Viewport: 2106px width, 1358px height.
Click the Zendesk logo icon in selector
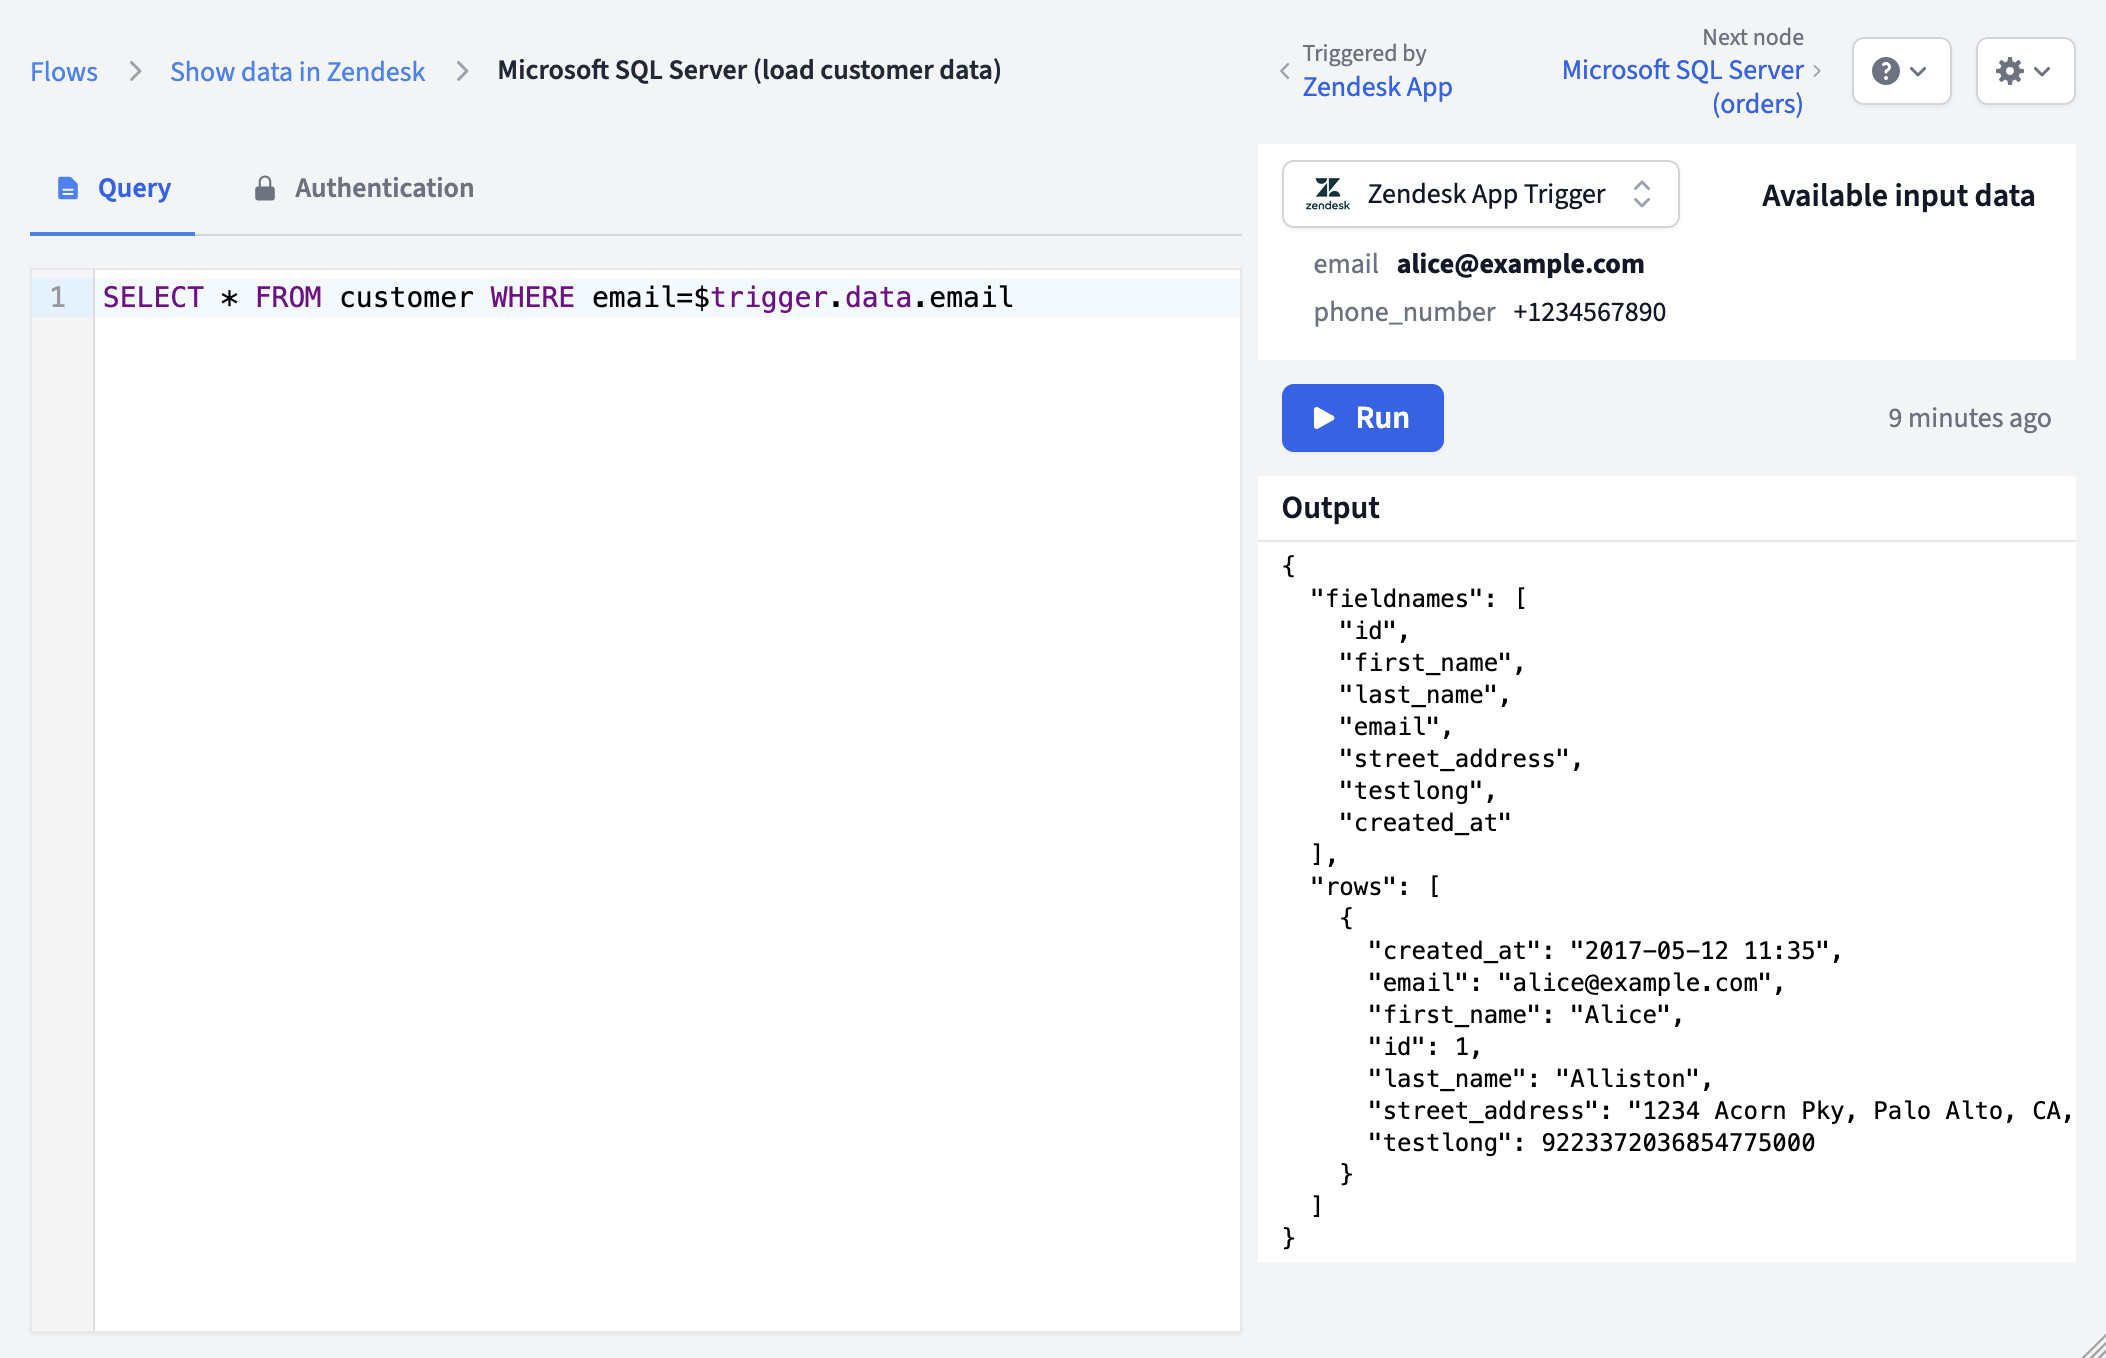[x=1328, y=194]
